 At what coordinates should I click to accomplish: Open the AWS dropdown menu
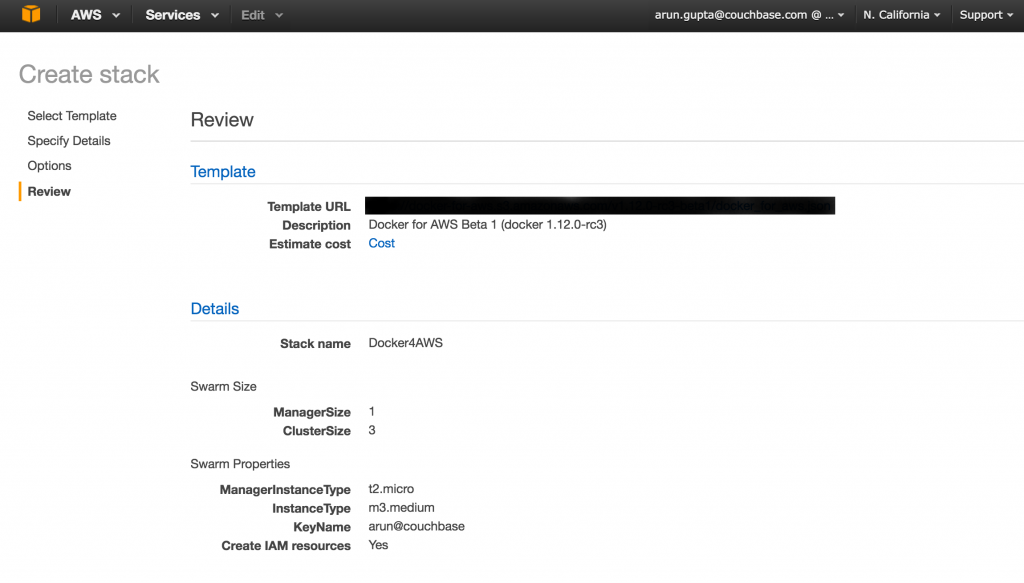coord(95,15)
